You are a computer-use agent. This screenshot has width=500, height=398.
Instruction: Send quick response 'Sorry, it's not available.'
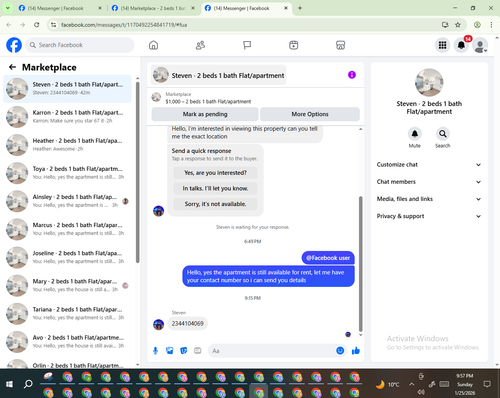click(216, 204)
